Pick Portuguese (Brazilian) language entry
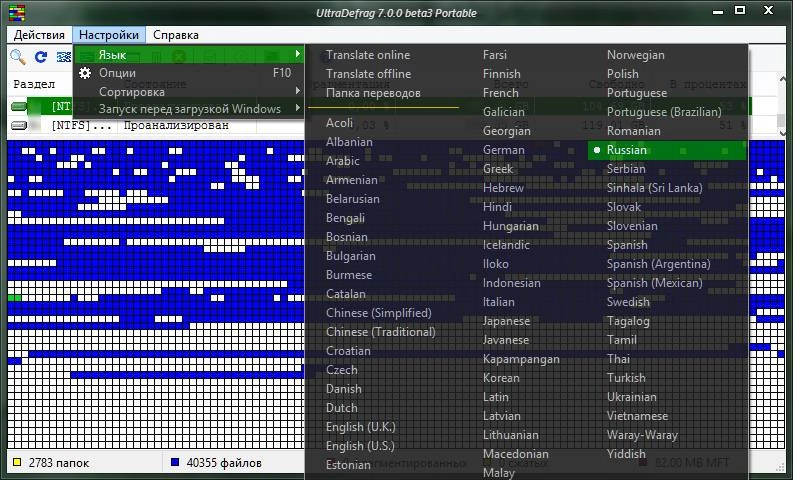This screenshot has width=793, height=480. pos(664,112)
